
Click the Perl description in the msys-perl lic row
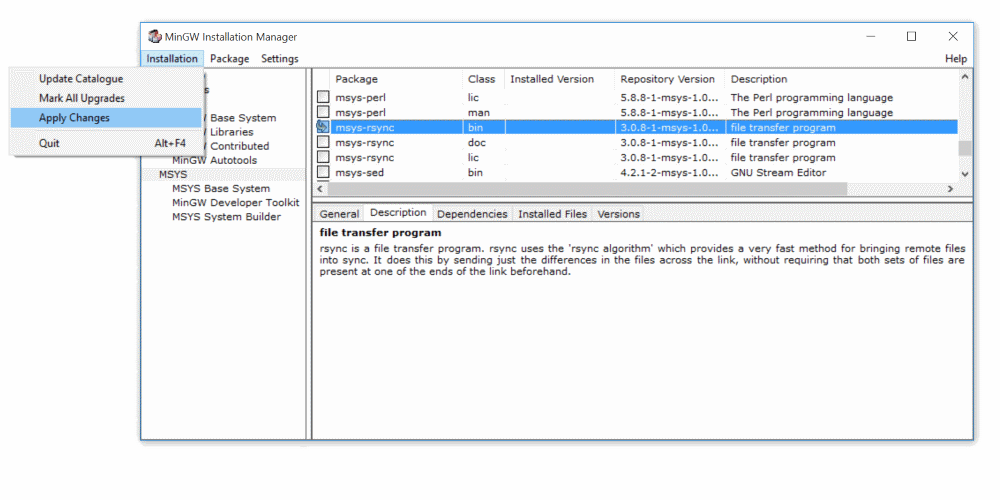click(812, 98)
